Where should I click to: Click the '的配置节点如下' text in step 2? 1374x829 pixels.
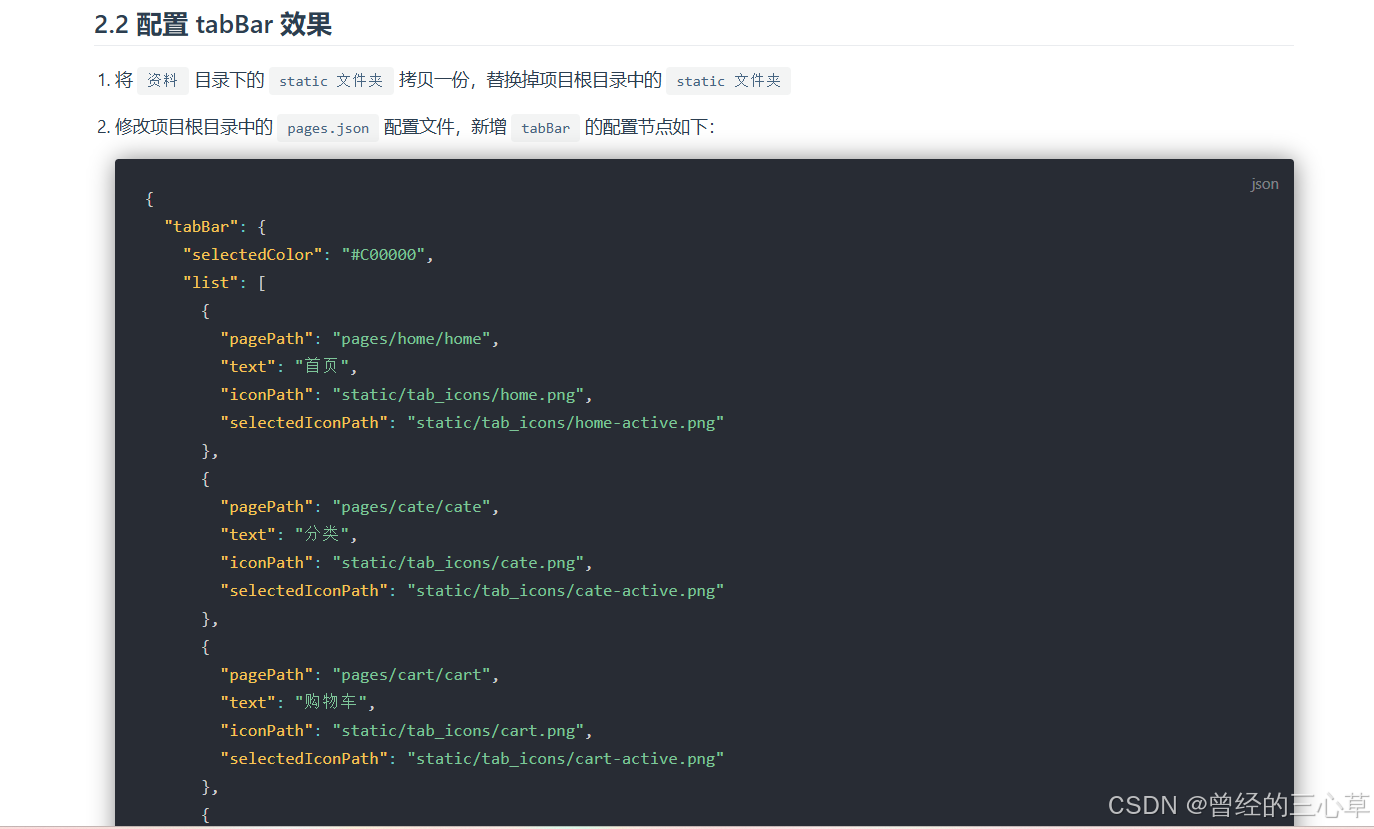(645, 128)
